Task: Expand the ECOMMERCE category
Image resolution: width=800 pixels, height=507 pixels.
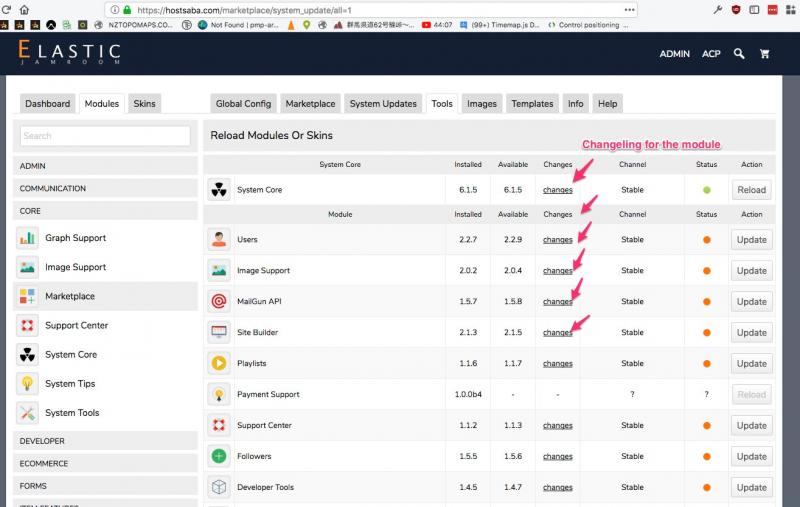Action: point(105,463)
